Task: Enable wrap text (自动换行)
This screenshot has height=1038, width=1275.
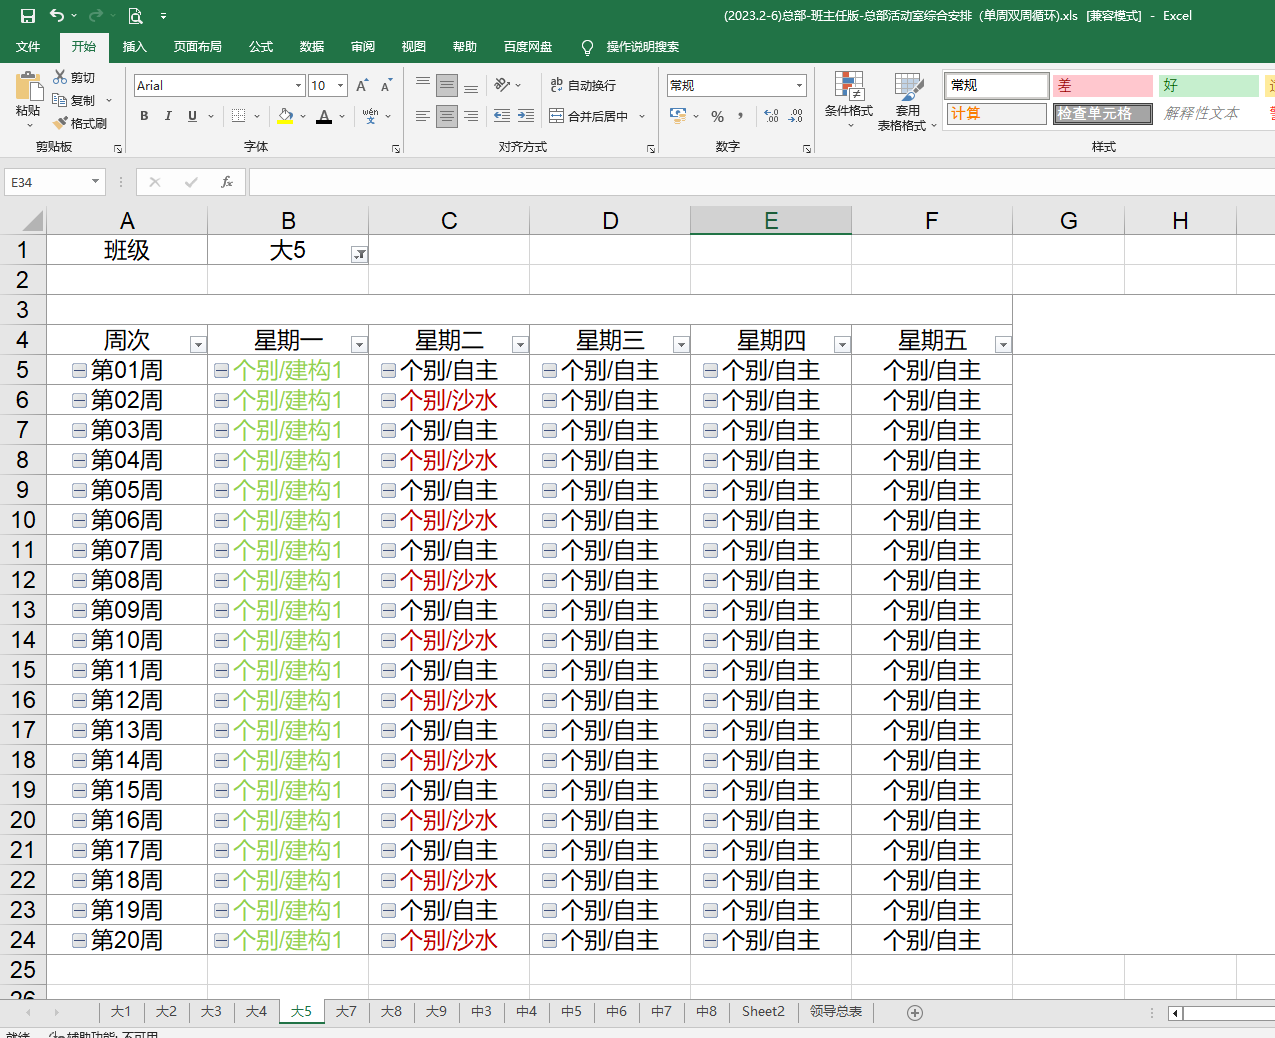Action: point(583,85)
